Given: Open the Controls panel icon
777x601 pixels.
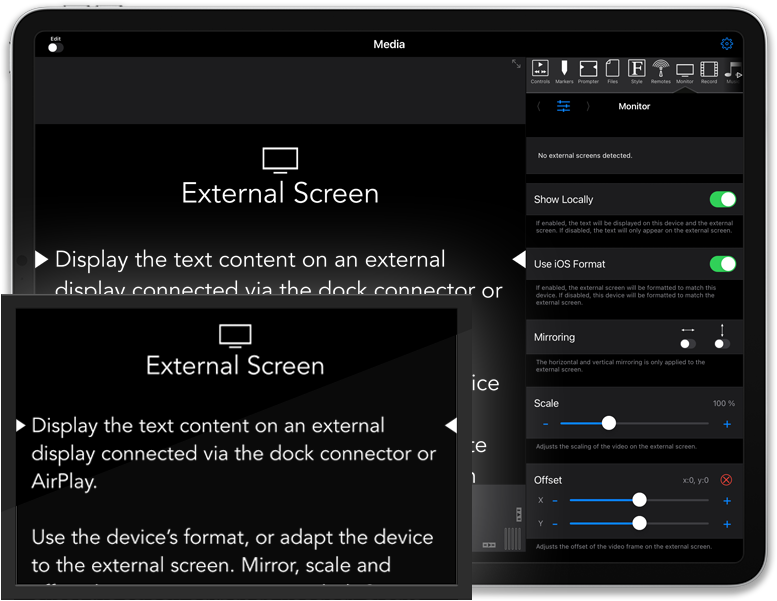Looking at the screenshot, I should [x=540, y=71].
